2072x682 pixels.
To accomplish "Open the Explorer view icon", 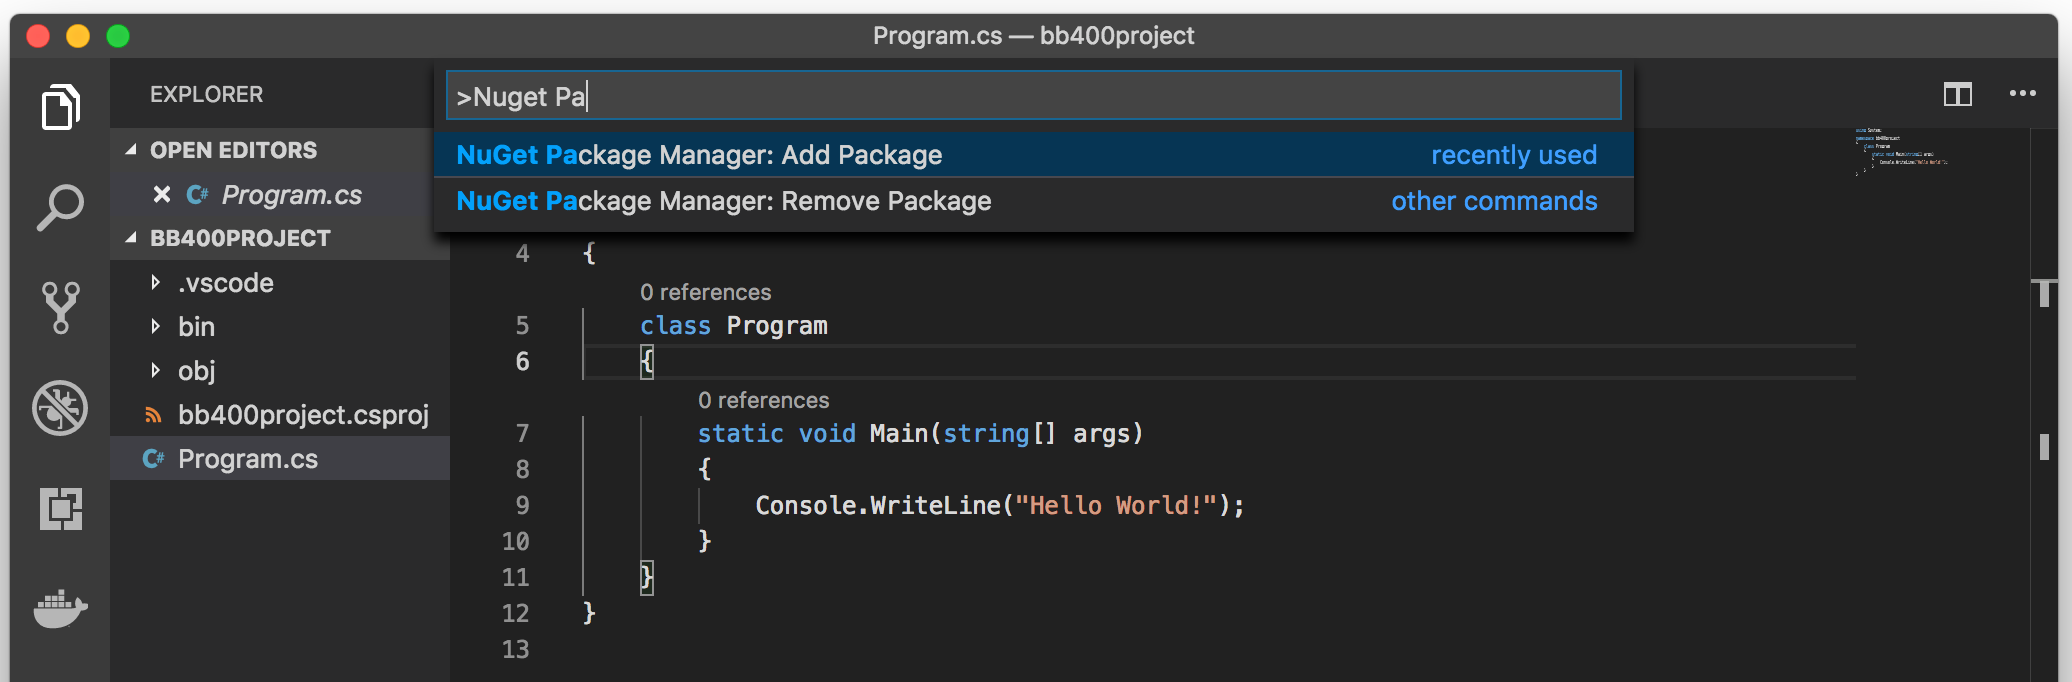I will point(59,106).
